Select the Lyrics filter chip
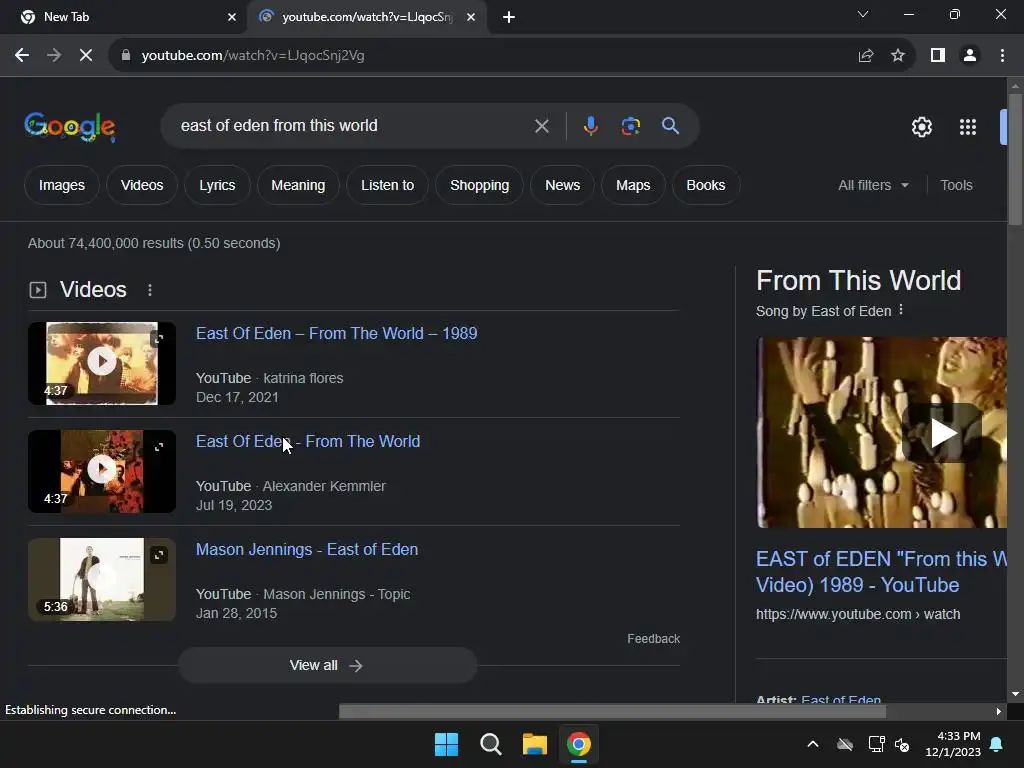The height and width of the screenshot is (768, 1024). [x=217, y=185]
